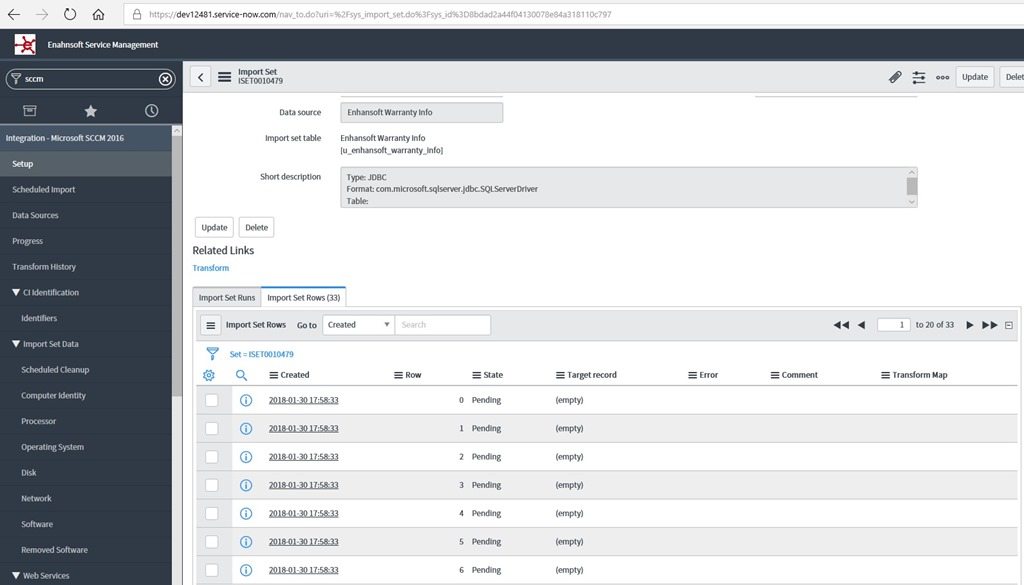Personalize list columns with gear icon
The width and height of the screenshot is (1024, 585).
tap(209, 375)
